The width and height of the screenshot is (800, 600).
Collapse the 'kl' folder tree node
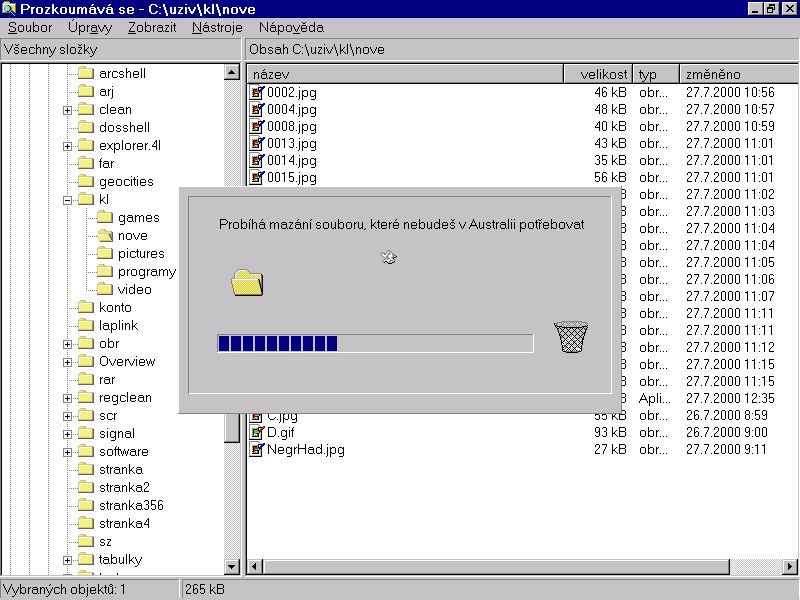pyautogui.click(x=68, y=200)
